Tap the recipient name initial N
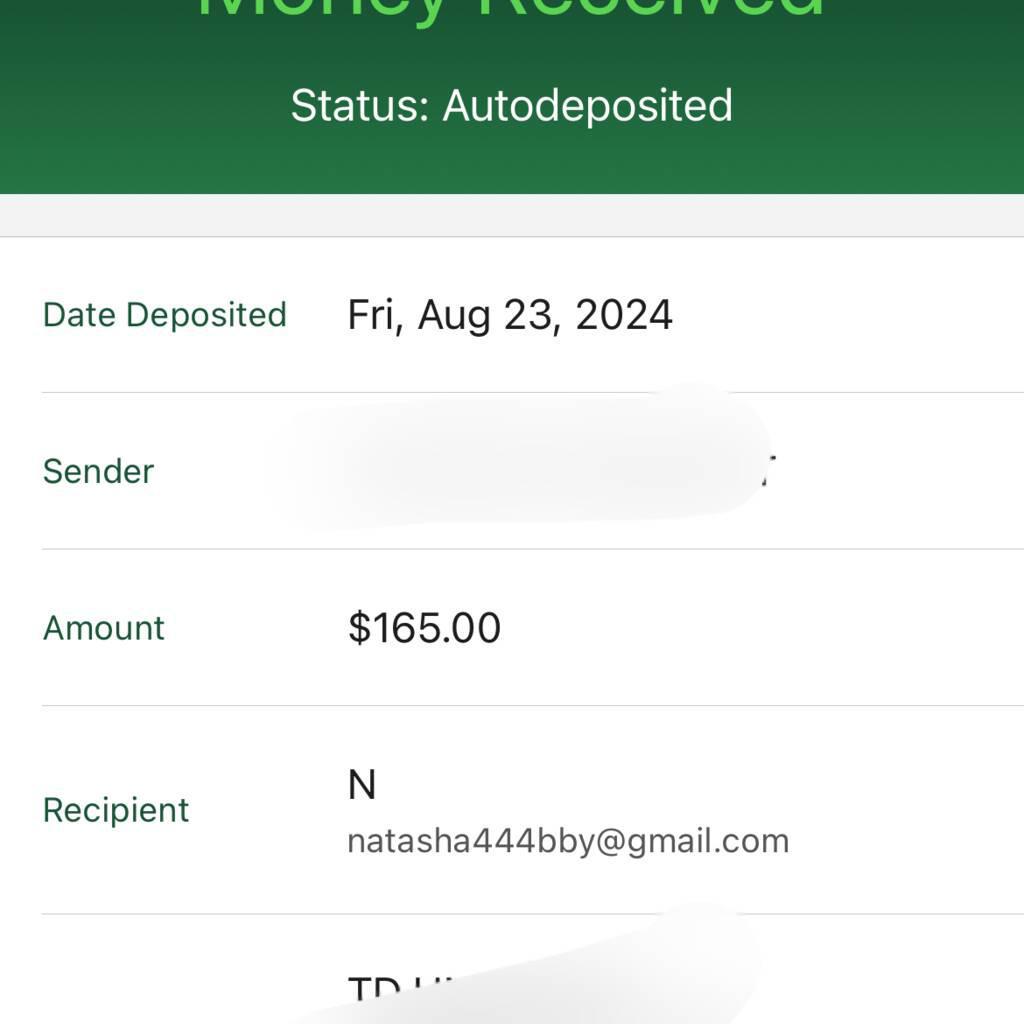 click(362, 784)
